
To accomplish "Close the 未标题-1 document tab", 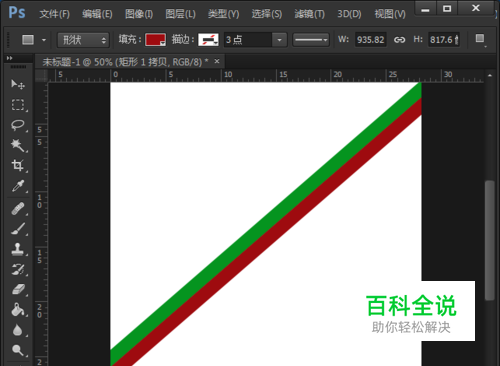I will (x=217, y=61).
